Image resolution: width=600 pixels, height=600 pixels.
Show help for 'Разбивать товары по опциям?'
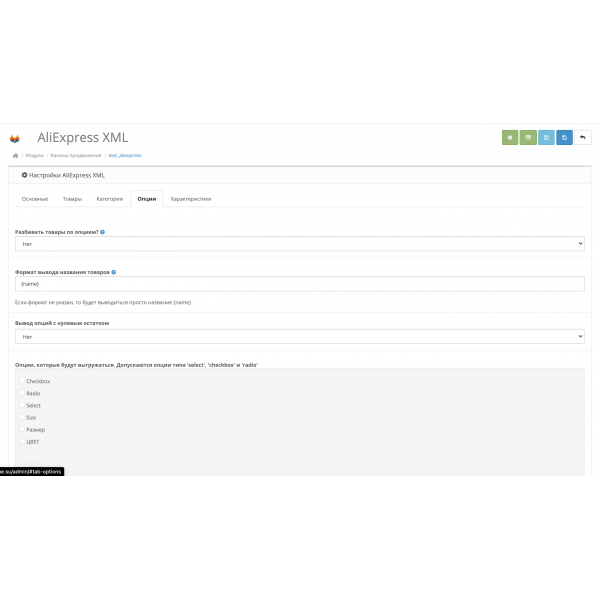pyautogui.click(x=103, y=232)
